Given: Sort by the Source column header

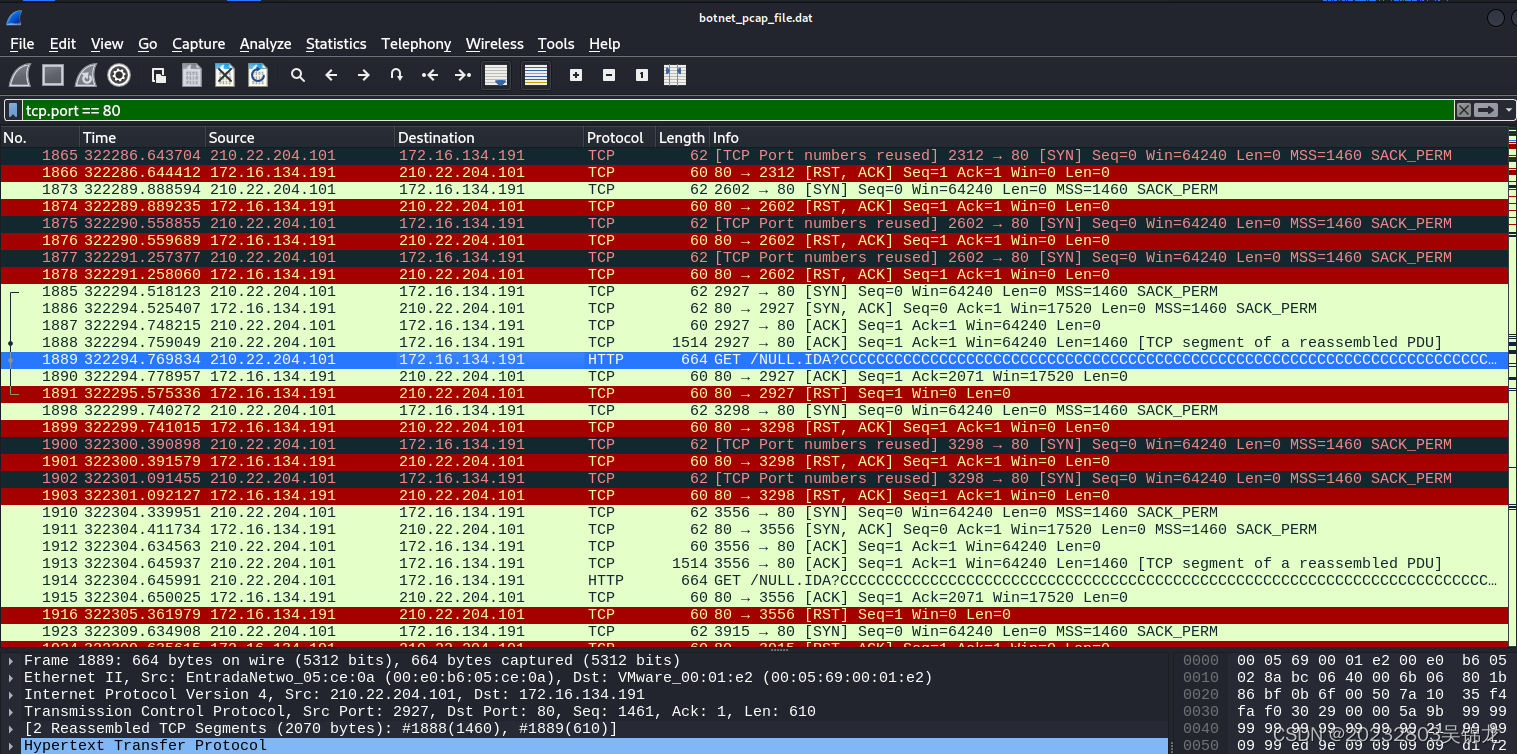Looking at the screenshot, I should [299, 138].
